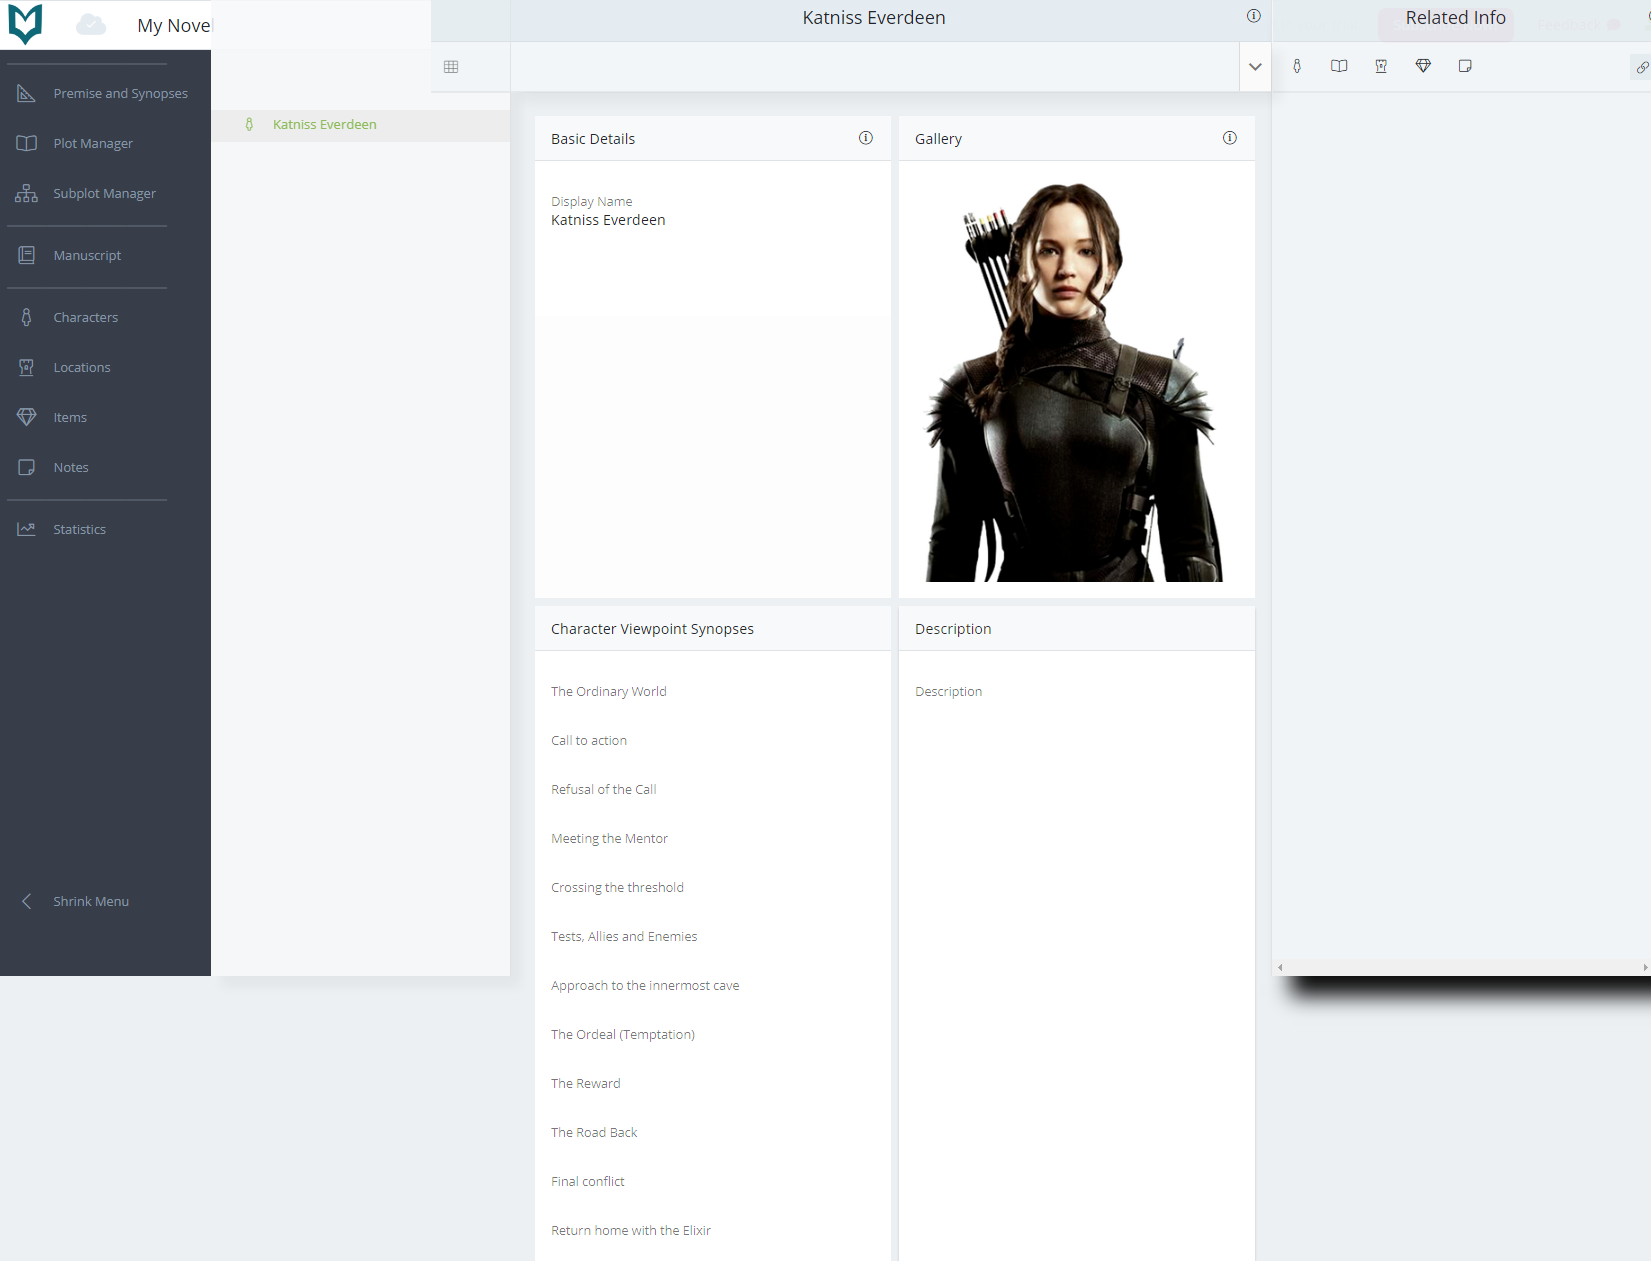Screen dimensions: 1651x1261
Task: Show related items in Related Info
Action: (1423, 66)
